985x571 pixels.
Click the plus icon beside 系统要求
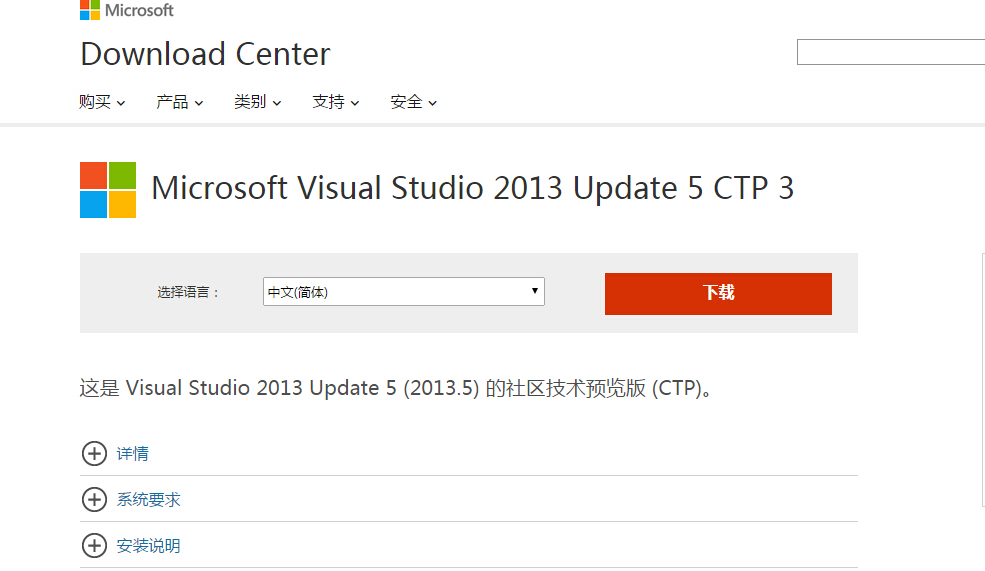click(x=94, y=500)
